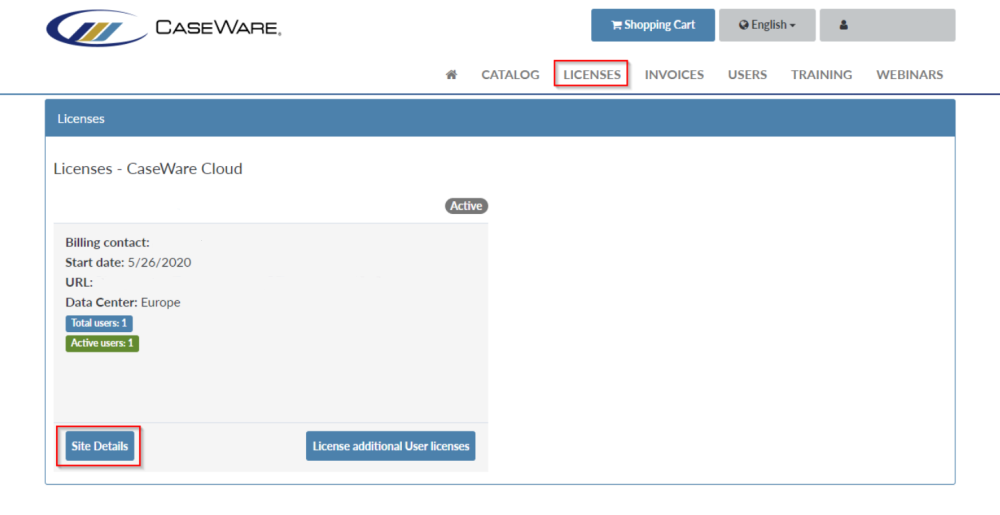Click the URL label
The image size is (1000, 515).
click(79, 282)
